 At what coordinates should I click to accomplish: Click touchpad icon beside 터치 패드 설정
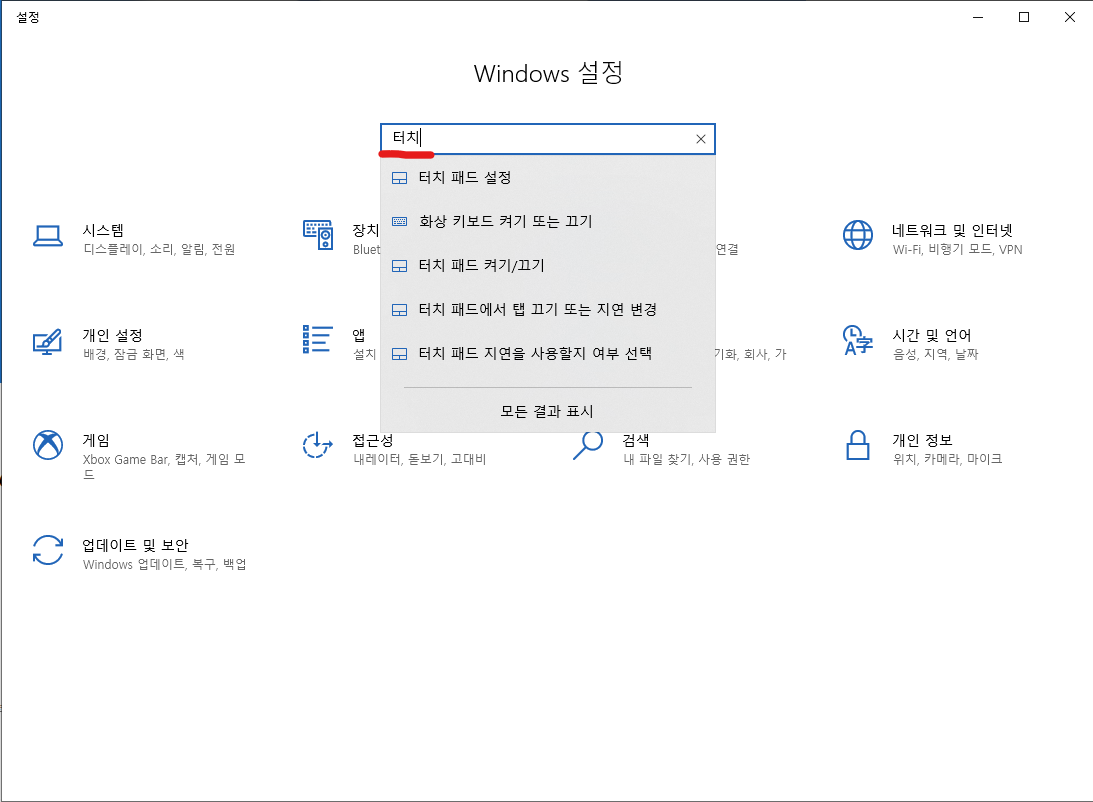tap(399, 178)
